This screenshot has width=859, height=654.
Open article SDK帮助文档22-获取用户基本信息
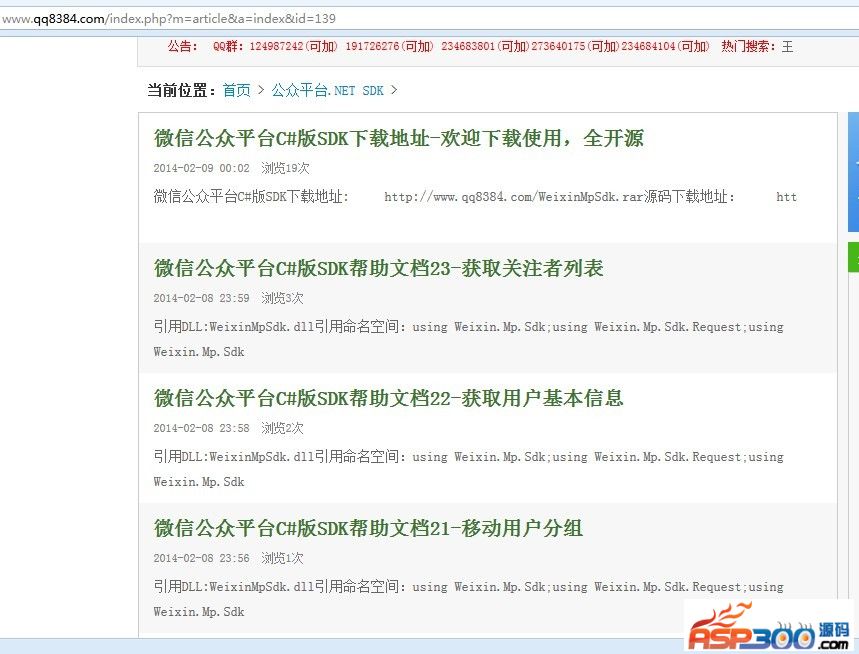coord(388,398)
